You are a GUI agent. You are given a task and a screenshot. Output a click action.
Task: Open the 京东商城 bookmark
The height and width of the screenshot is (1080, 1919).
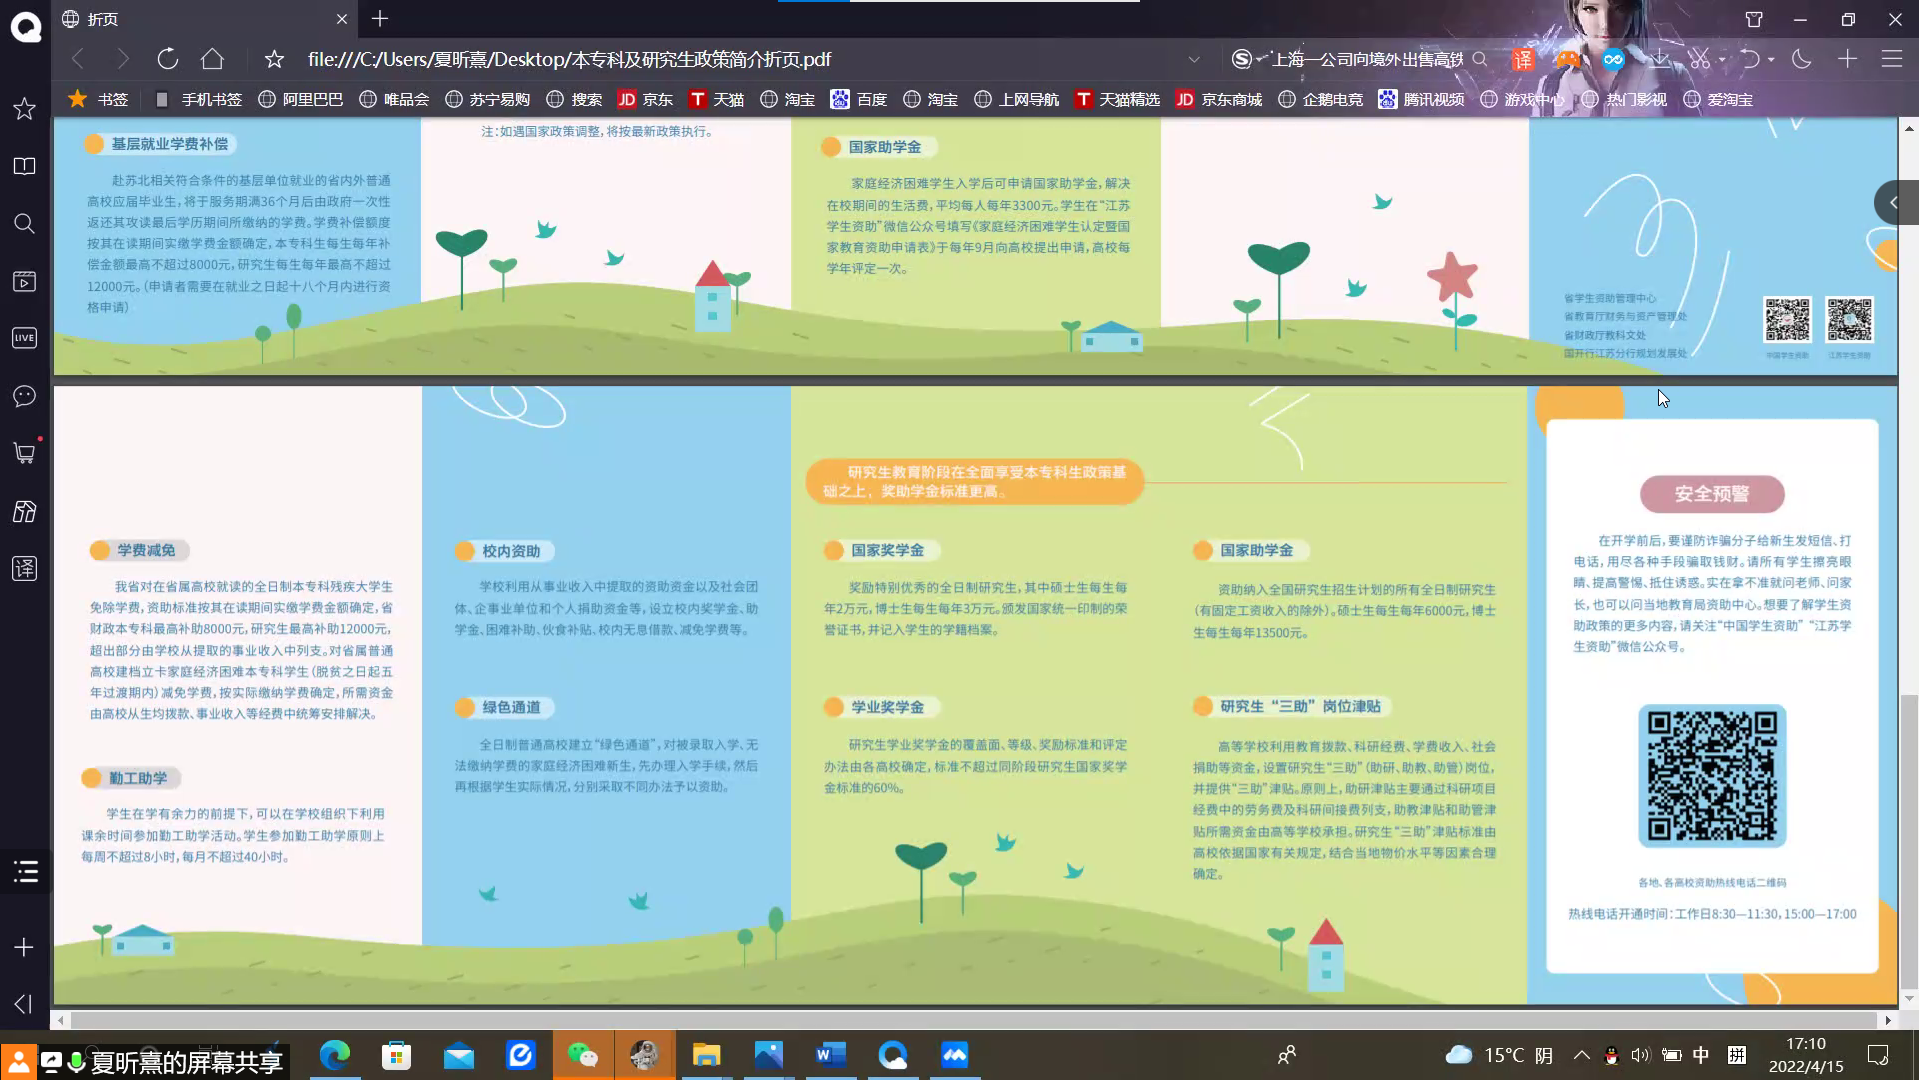(x=1219, y=99)
